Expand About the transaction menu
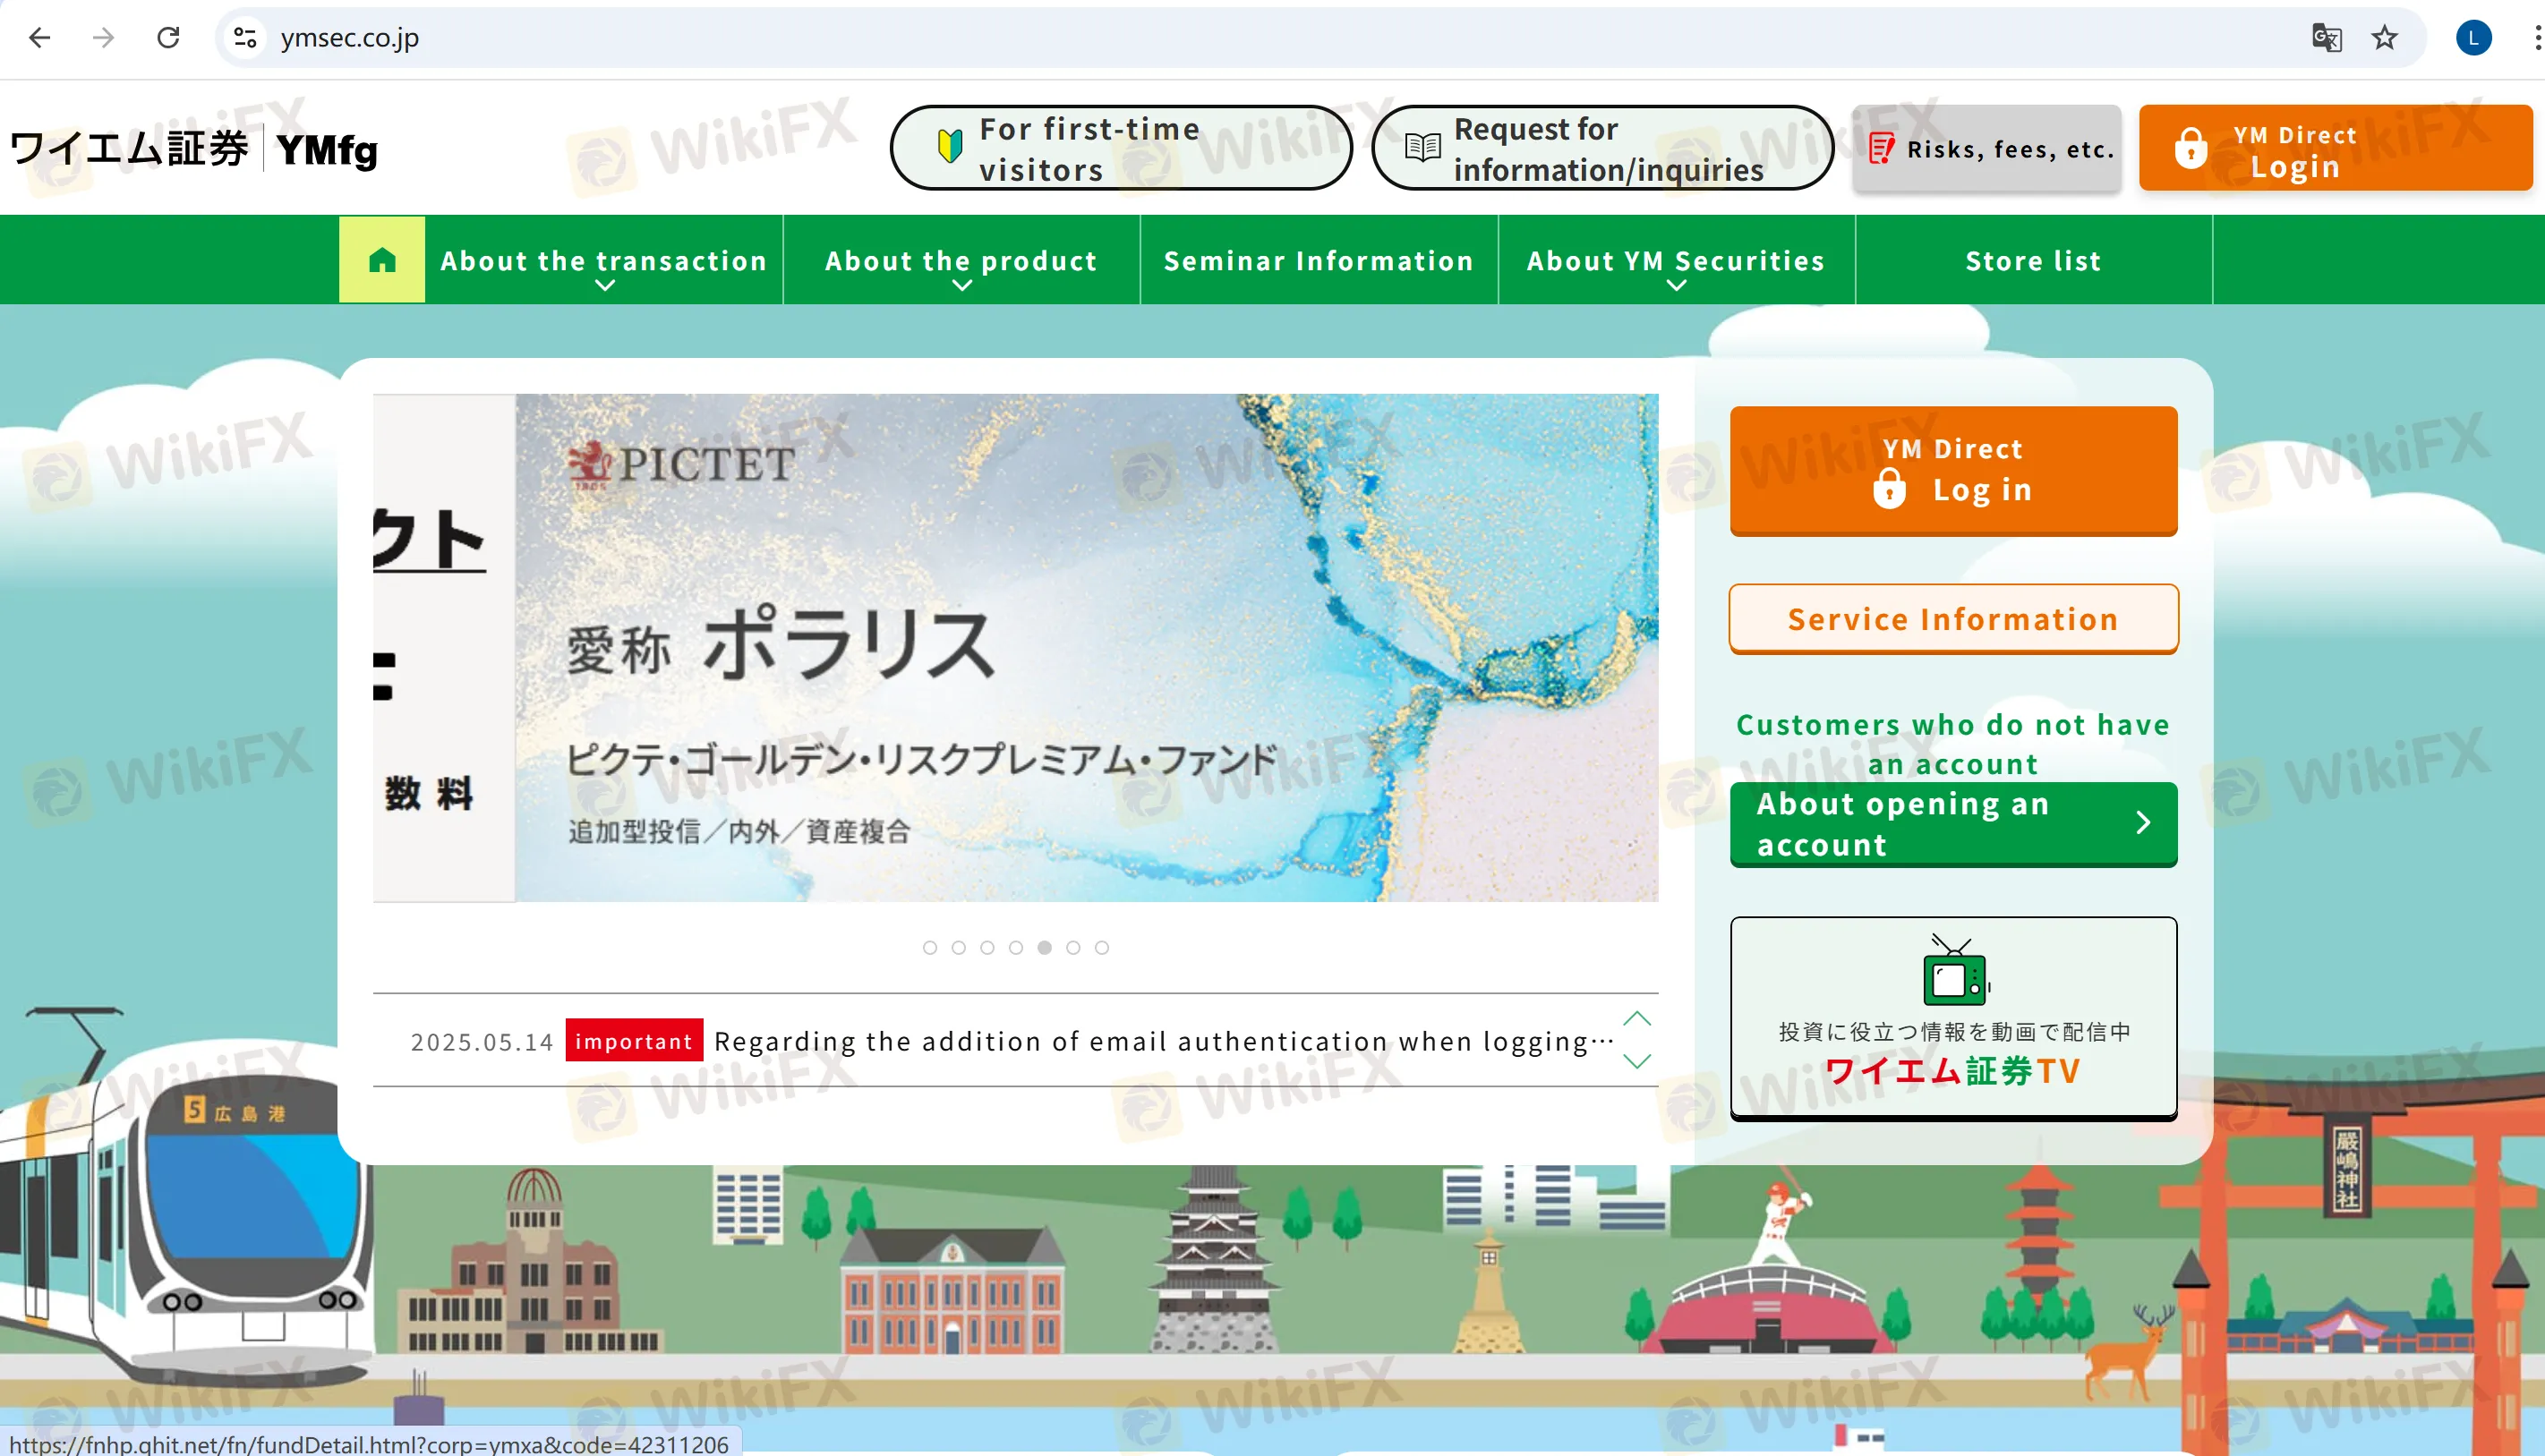2545x1456 pixels. click(604, 260)
